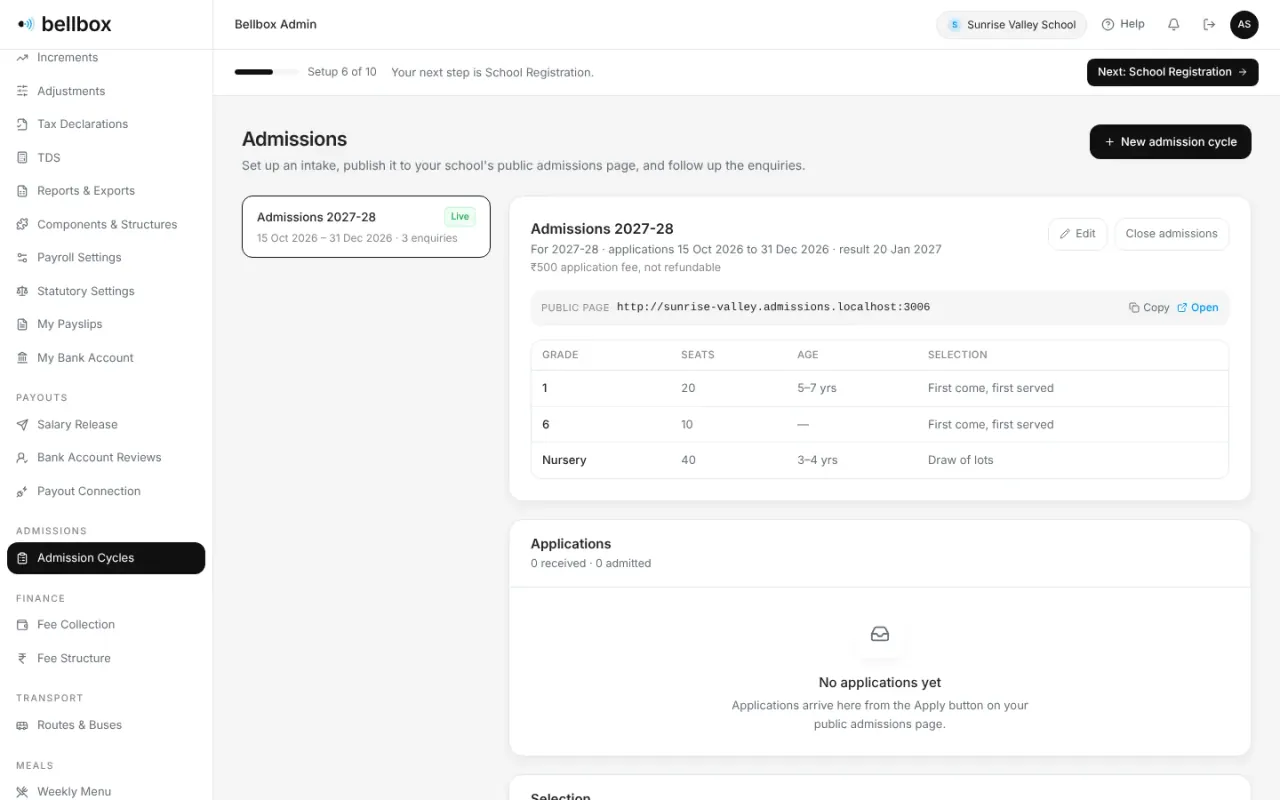Viewport: 1280px width, 800px height.
Task: Click the setup progress bar
Action: tap(266, 72)
